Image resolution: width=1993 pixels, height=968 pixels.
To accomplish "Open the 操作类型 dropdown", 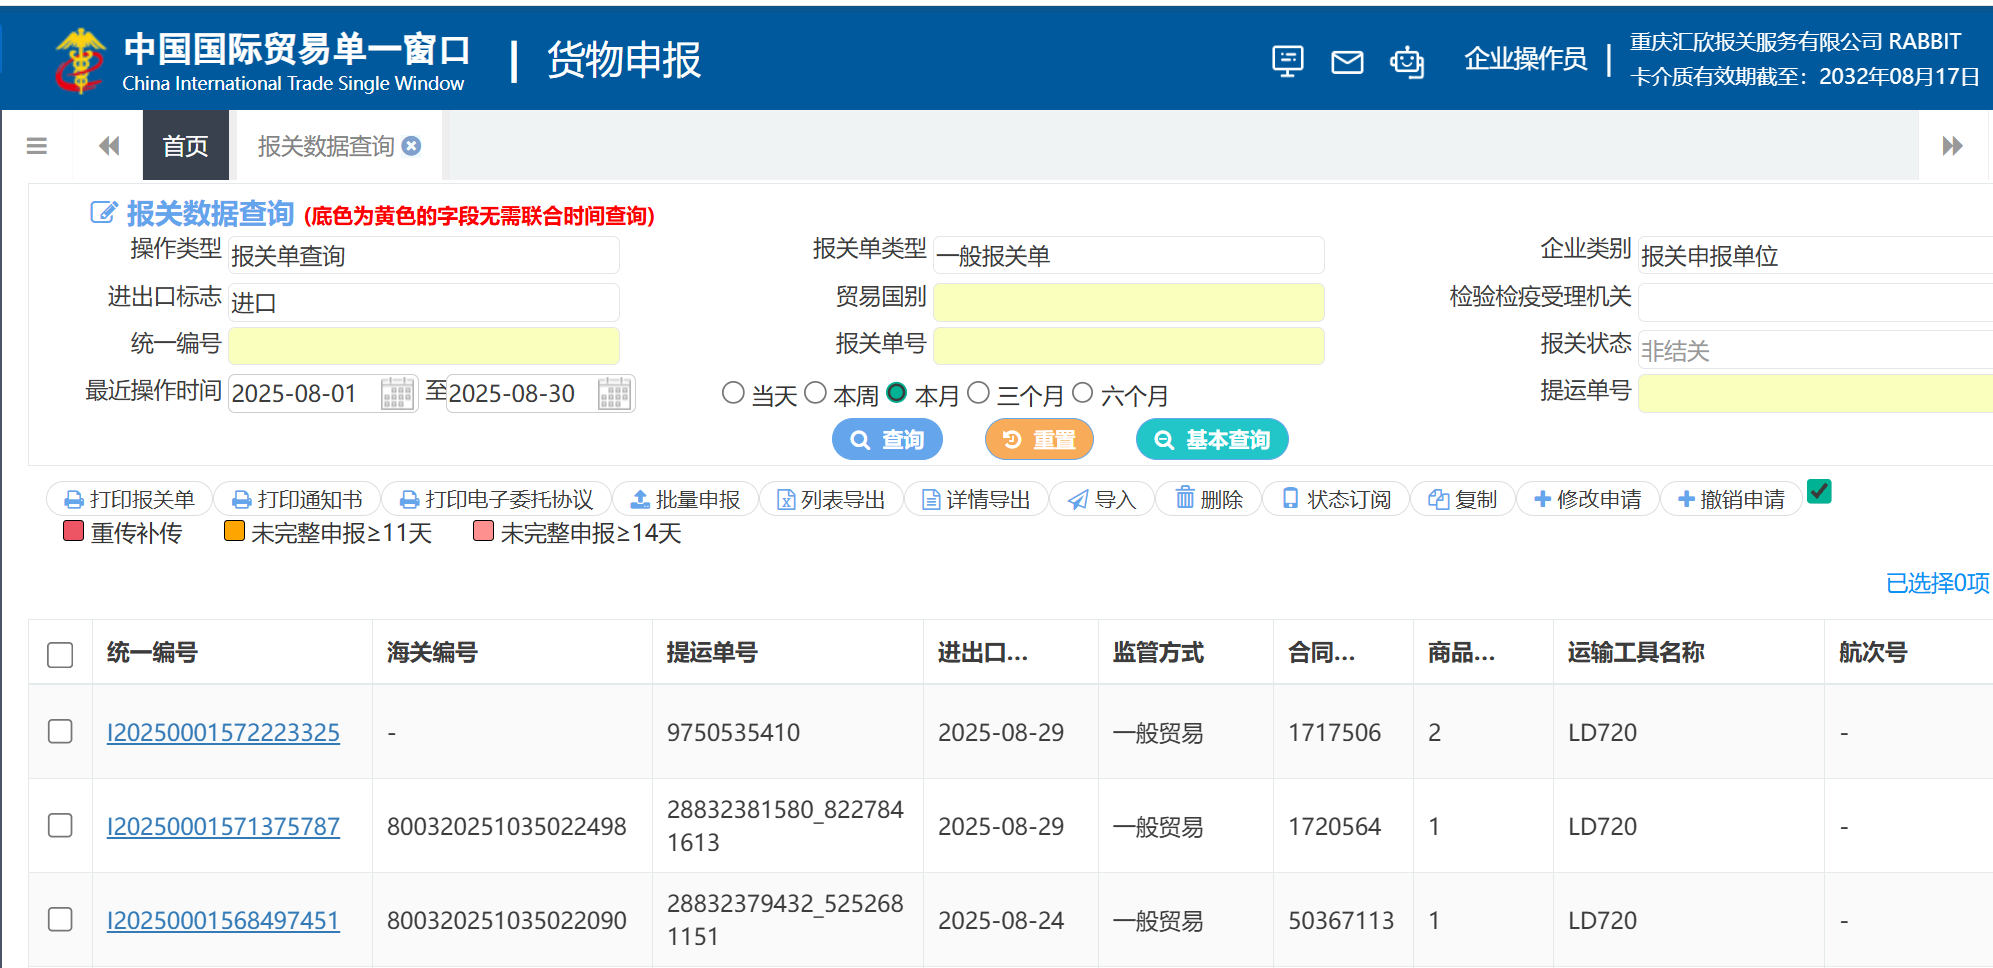I will [x=423, y=256].
